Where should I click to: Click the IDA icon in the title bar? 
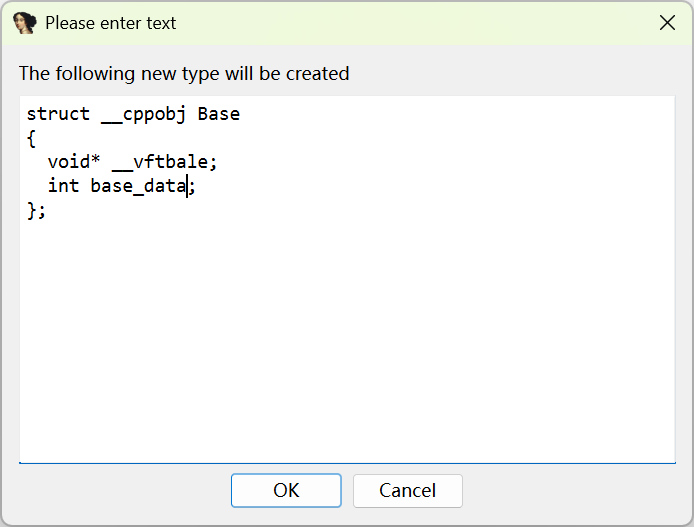pyautogui.click(x=25, y=23)
